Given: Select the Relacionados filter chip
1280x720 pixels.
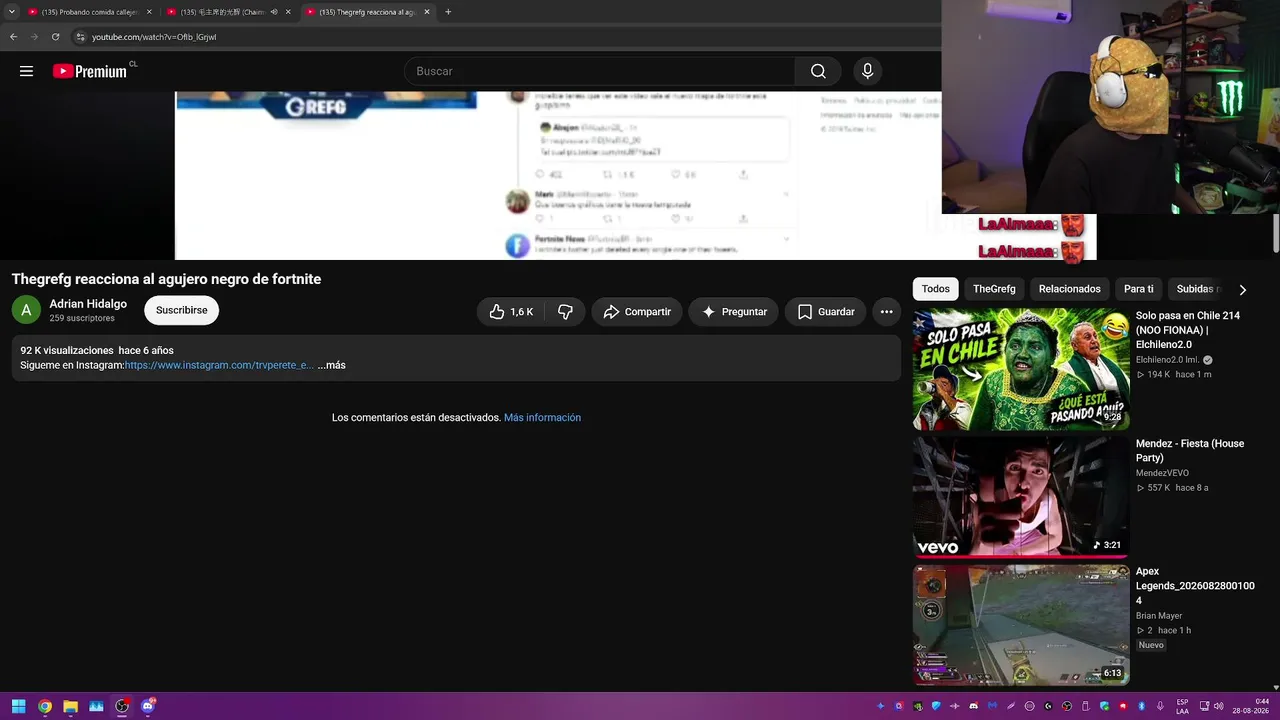Looking at the screenshot, I should (x=1069, y=289).
